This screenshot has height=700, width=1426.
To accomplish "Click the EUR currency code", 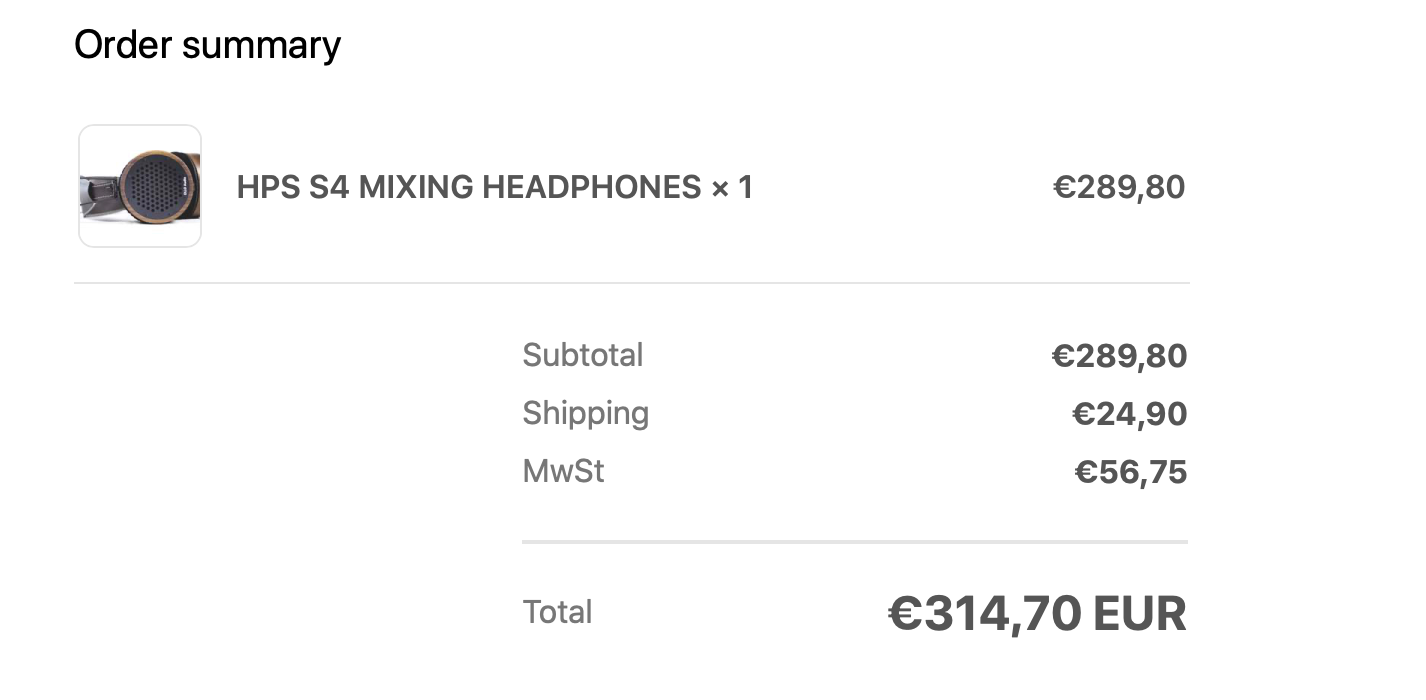I will (1139, 613).
